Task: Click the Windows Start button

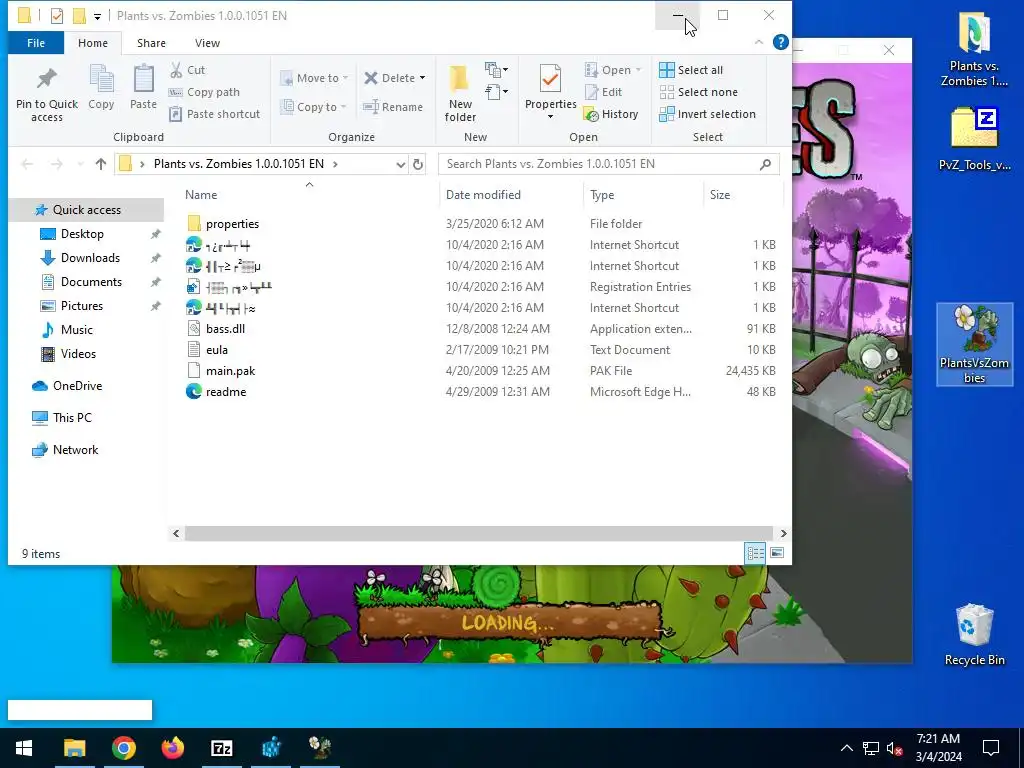Action: point(24,748)
